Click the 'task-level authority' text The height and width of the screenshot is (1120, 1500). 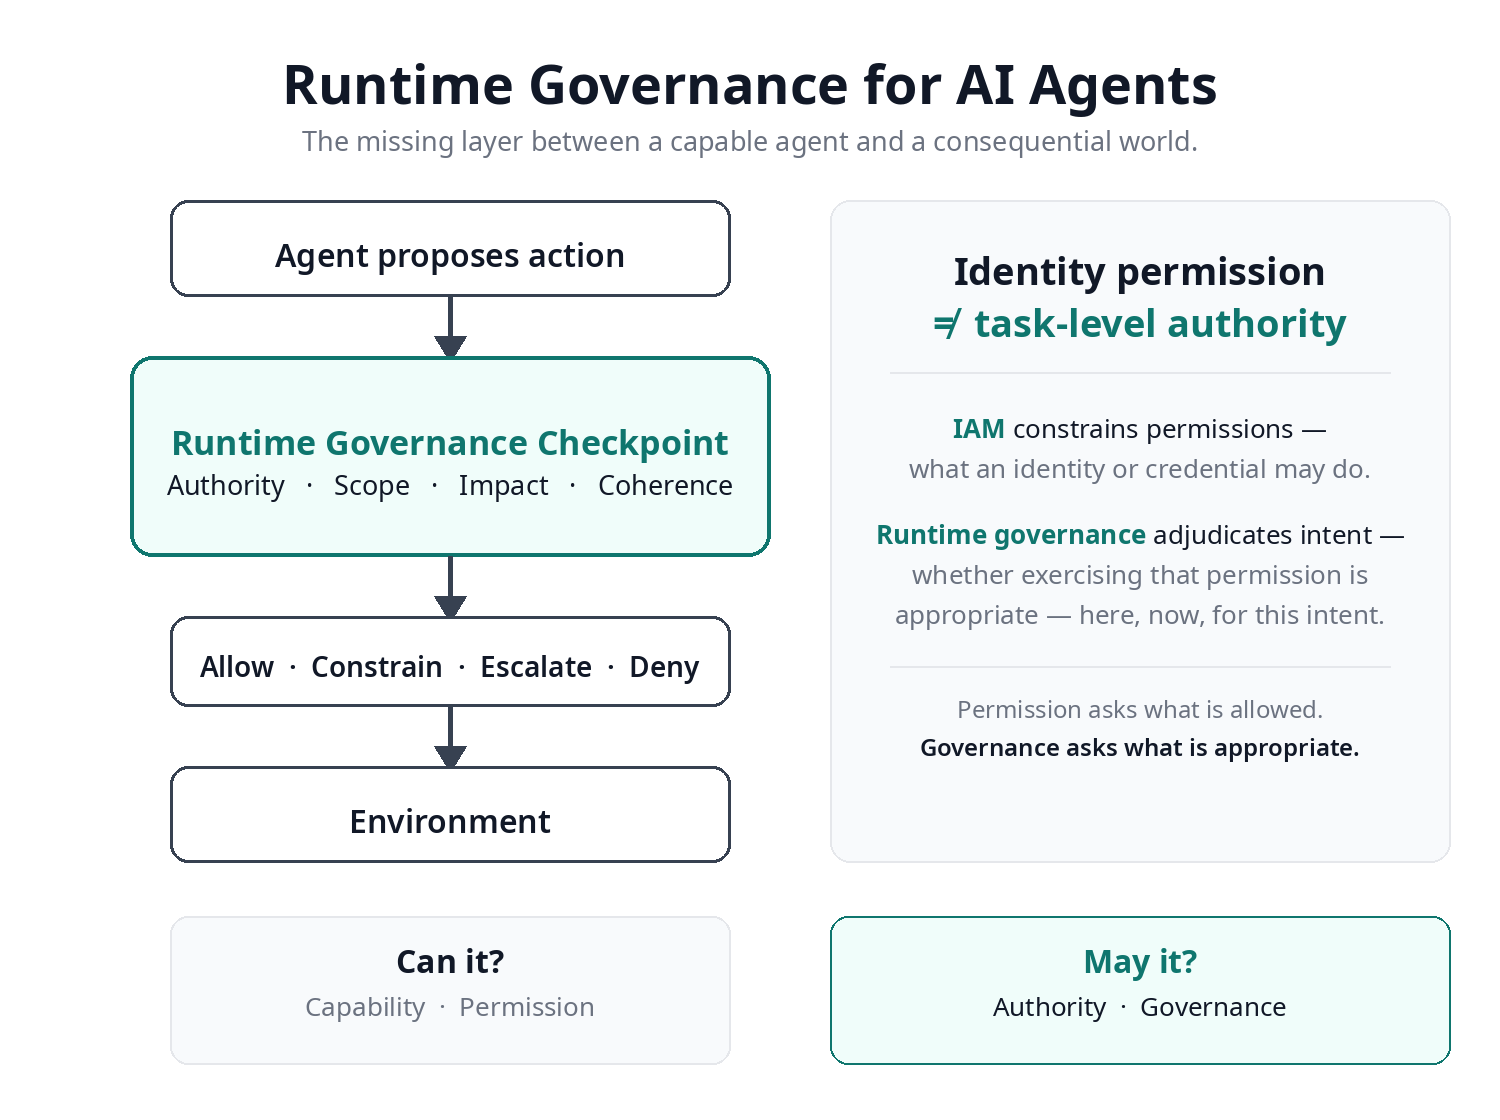click(x=1160, y=324)
